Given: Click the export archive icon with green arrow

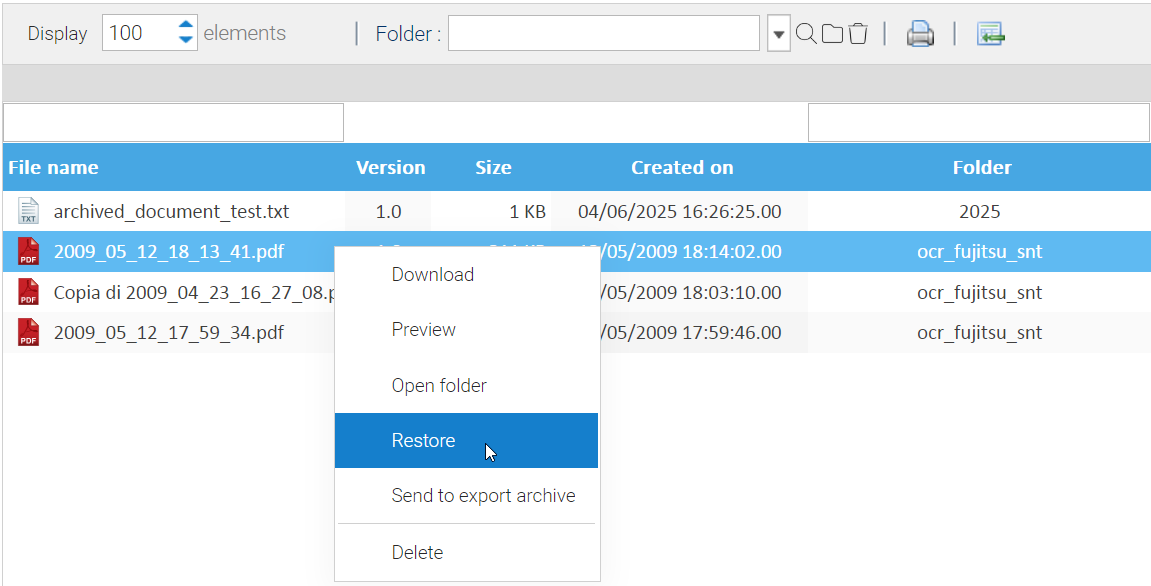Looking at the screenshot, I should point(990,34).
